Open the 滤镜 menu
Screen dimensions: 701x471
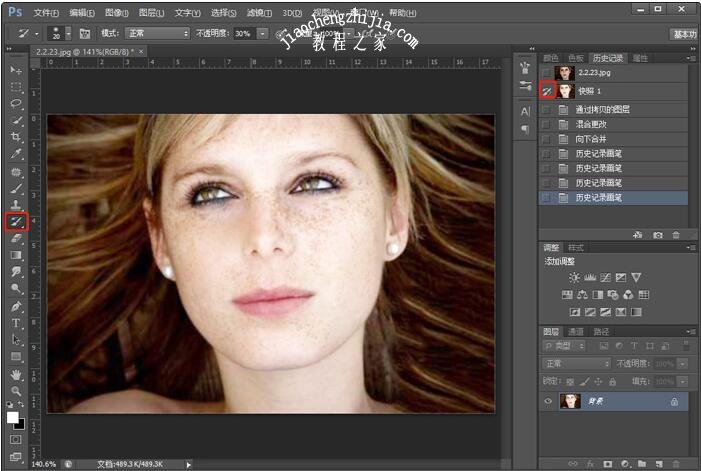click(x=259, y=13)
